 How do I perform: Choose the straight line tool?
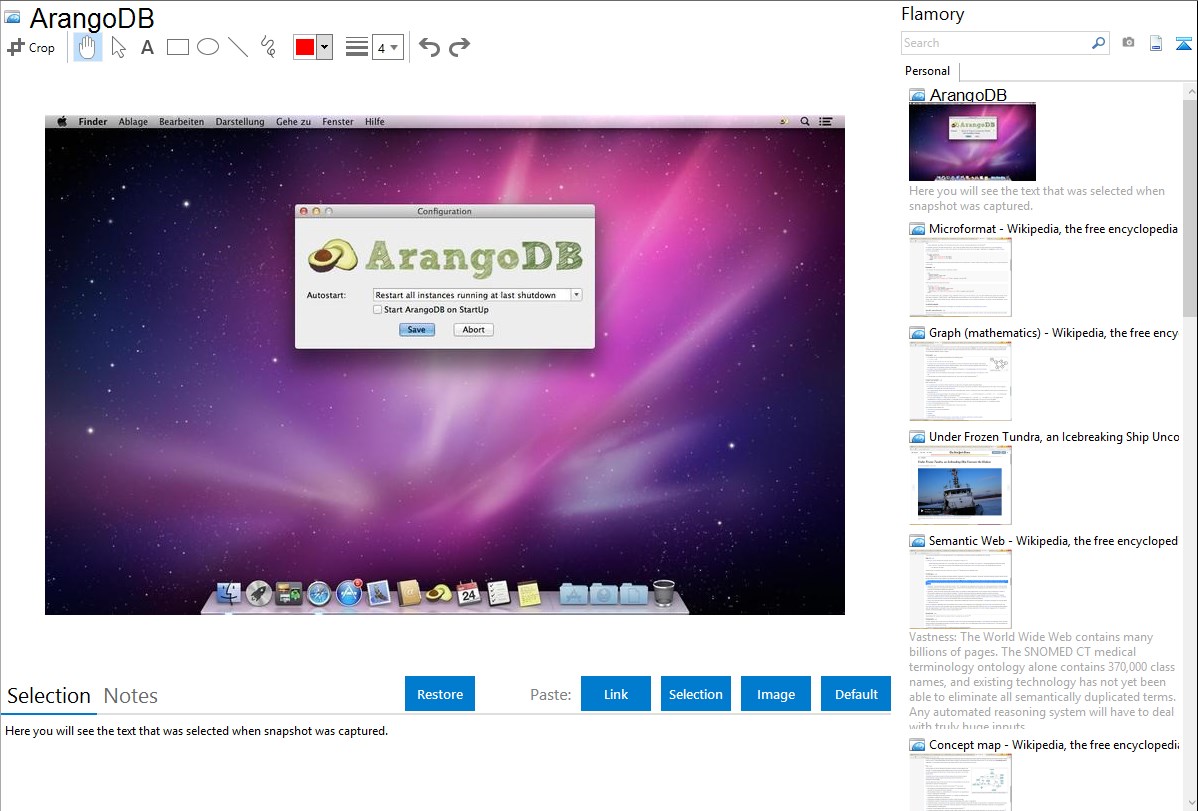click(238, 47)
